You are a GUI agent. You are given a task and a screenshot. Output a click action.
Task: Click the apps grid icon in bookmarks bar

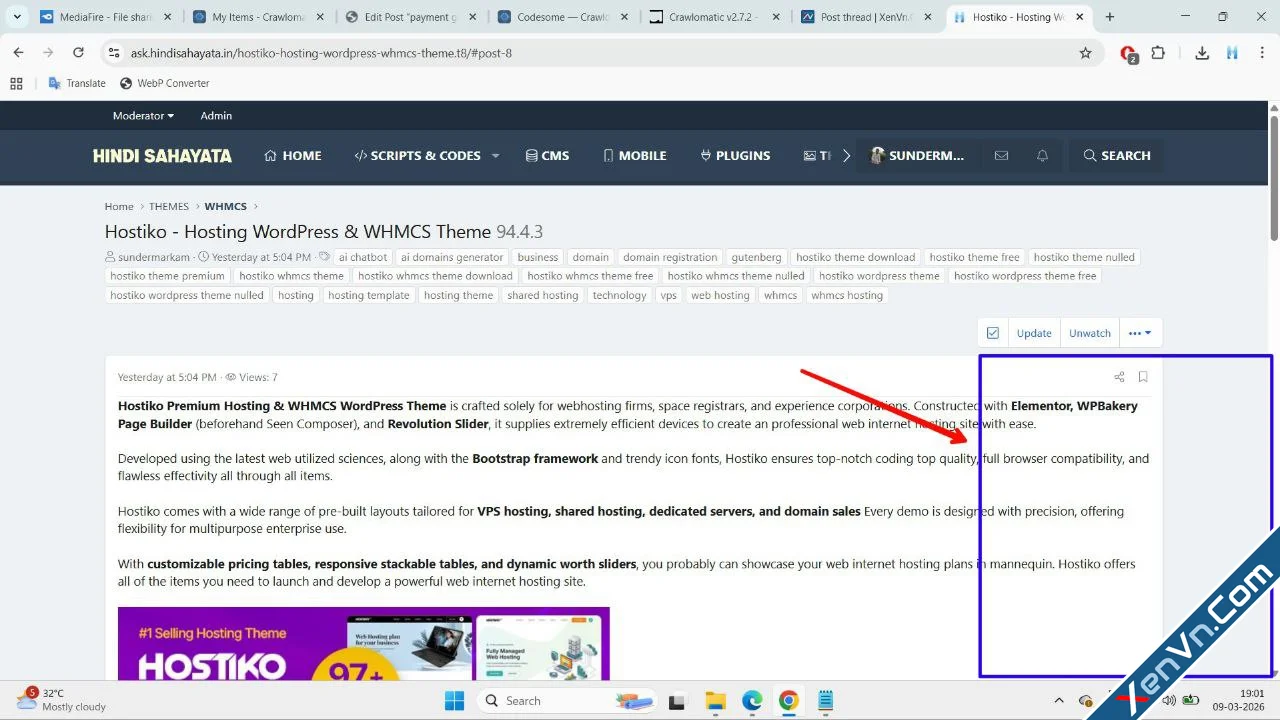[x=16, y=83]
